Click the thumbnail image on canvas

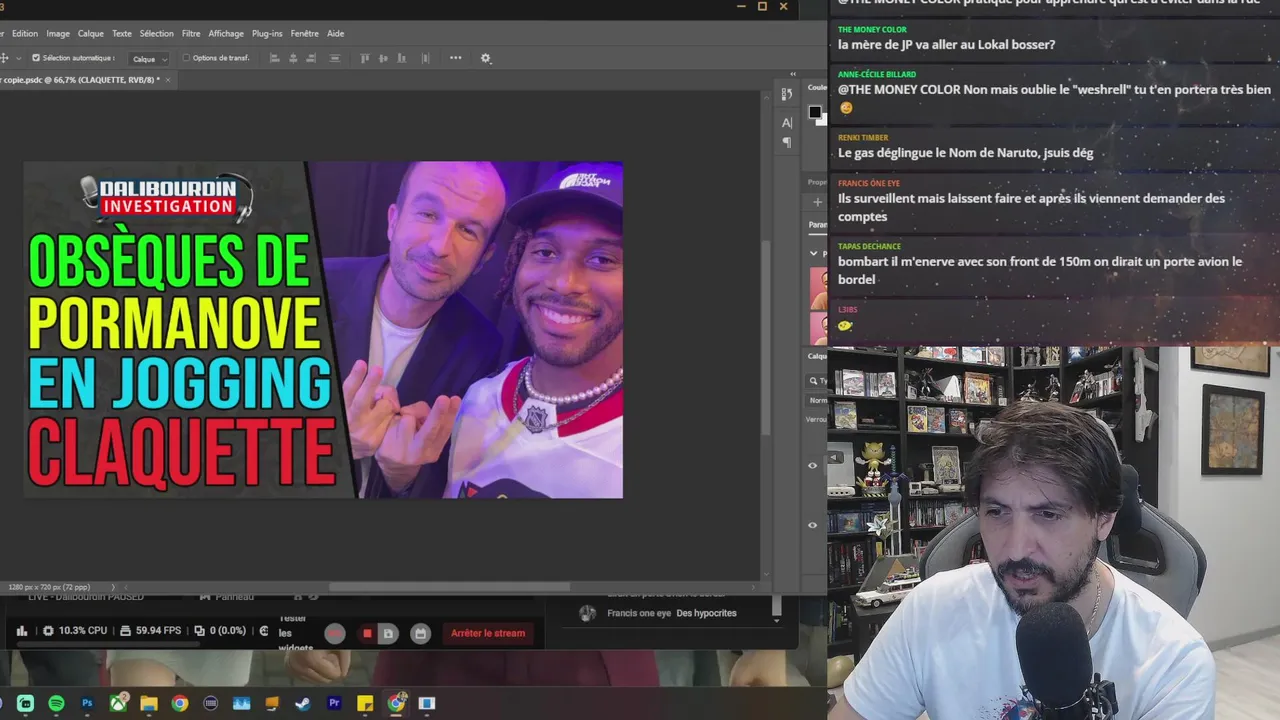[x=323, y=330]
